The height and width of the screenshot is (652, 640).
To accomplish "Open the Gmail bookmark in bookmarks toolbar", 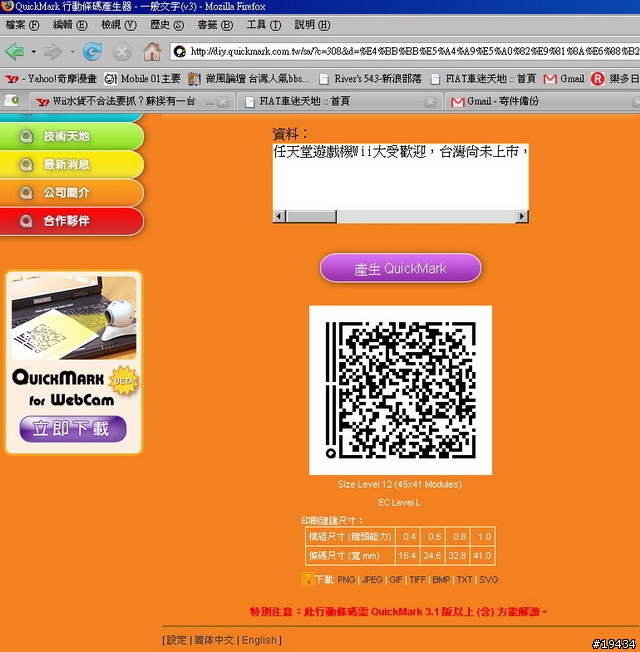I will click(564, 79).
